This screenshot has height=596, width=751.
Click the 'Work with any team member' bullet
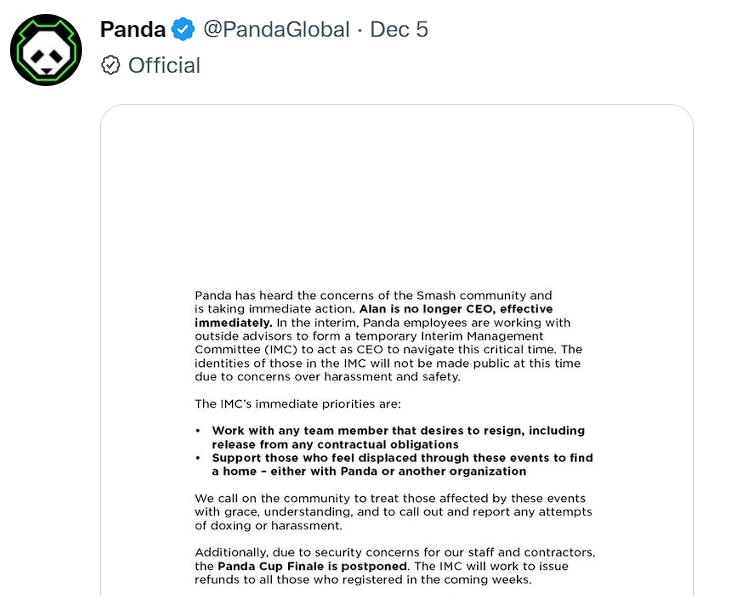(x=398, y=437)
